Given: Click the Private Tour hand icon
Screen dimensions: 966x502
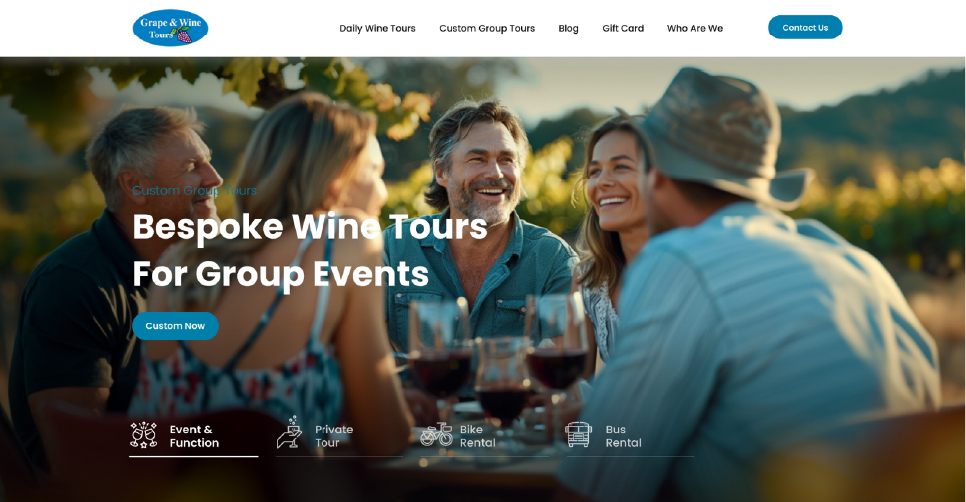Looking at the screenshot, I should pos(289,432).
